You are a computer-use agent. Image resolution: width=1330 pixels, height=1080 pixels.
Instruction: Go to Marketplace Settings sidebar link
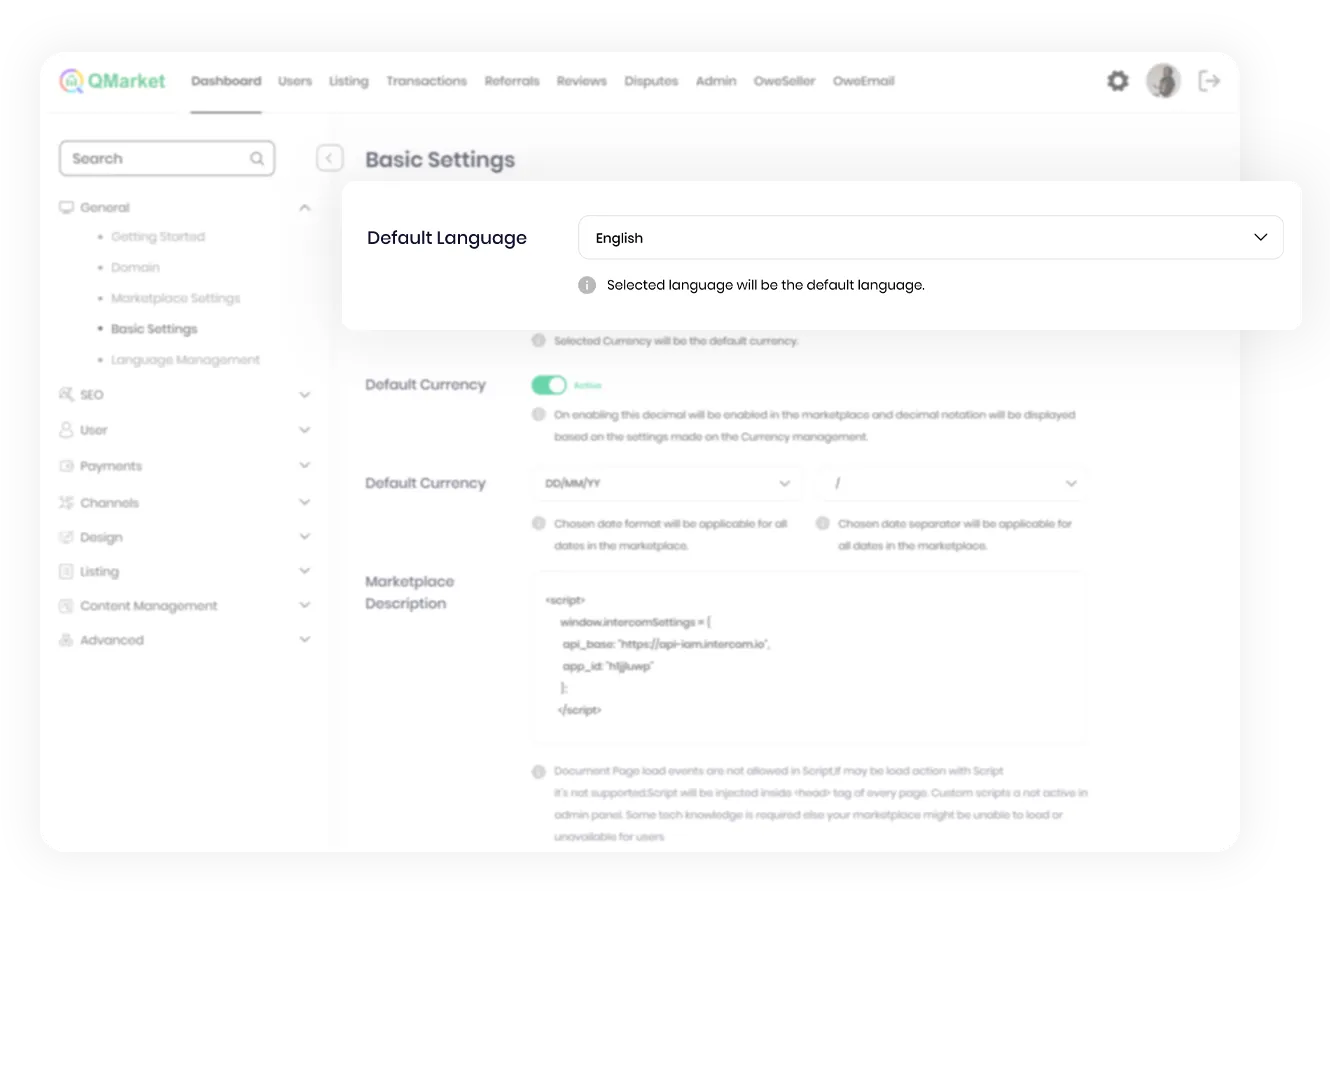[175, 298]
